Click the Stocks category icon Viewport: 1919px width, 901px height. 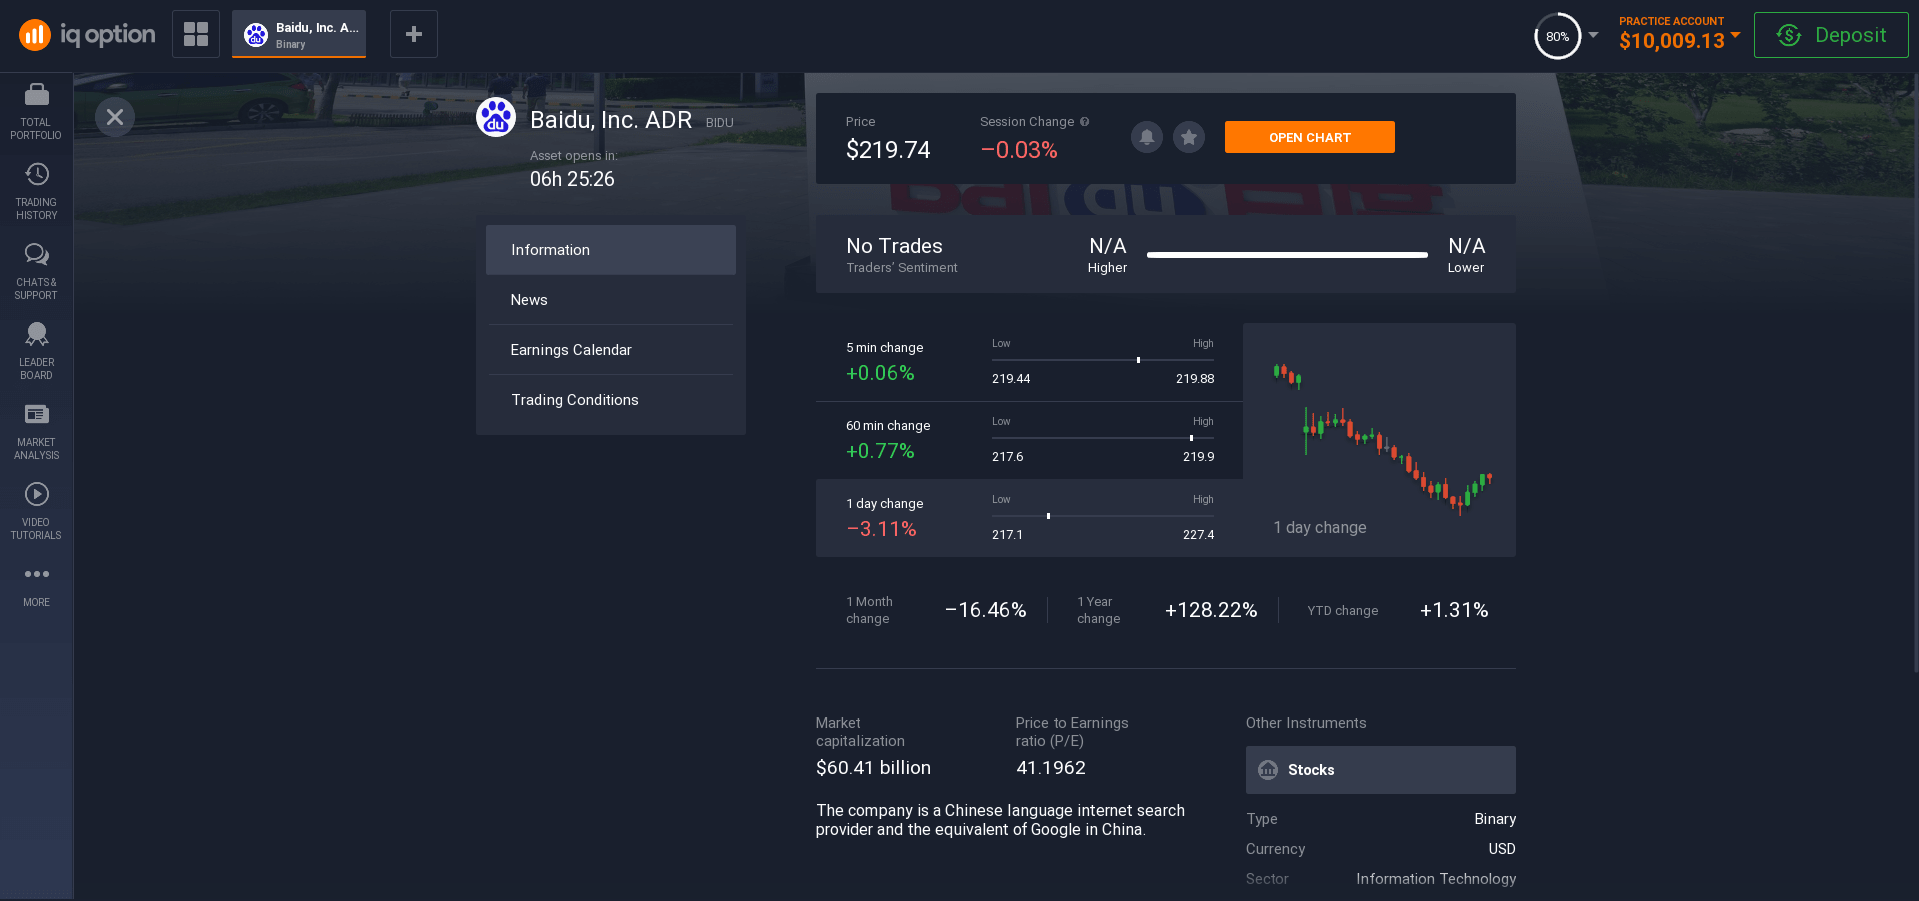pyautogui.click(x=1268, y=770)
